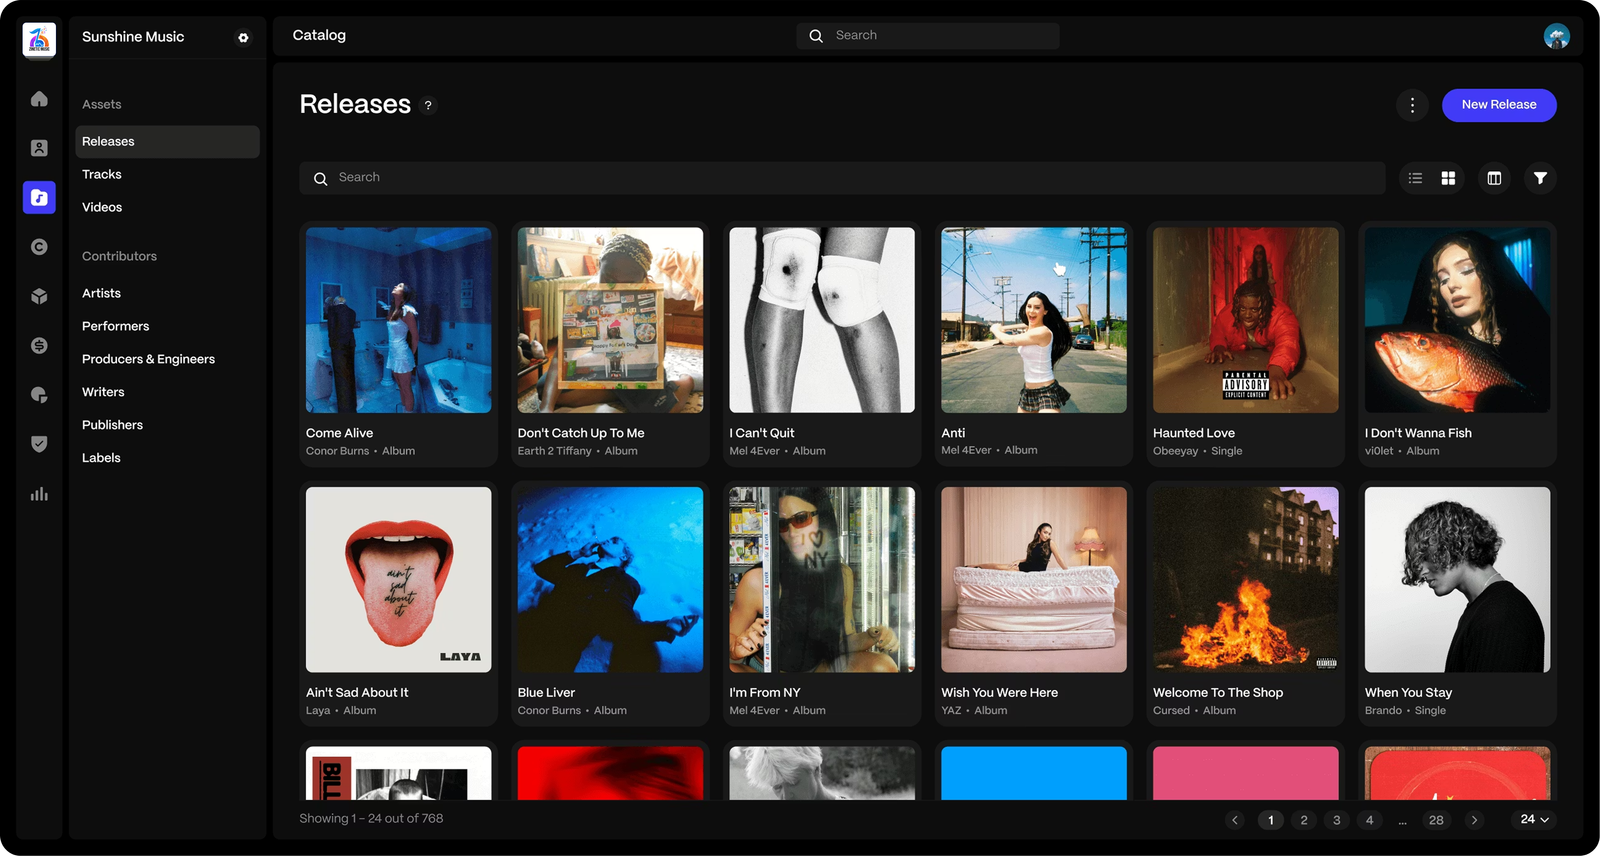Open the Haunted Love album cover
Image resolution: width=1600 pixels, height=856 pixels.
coord(1245,320)
